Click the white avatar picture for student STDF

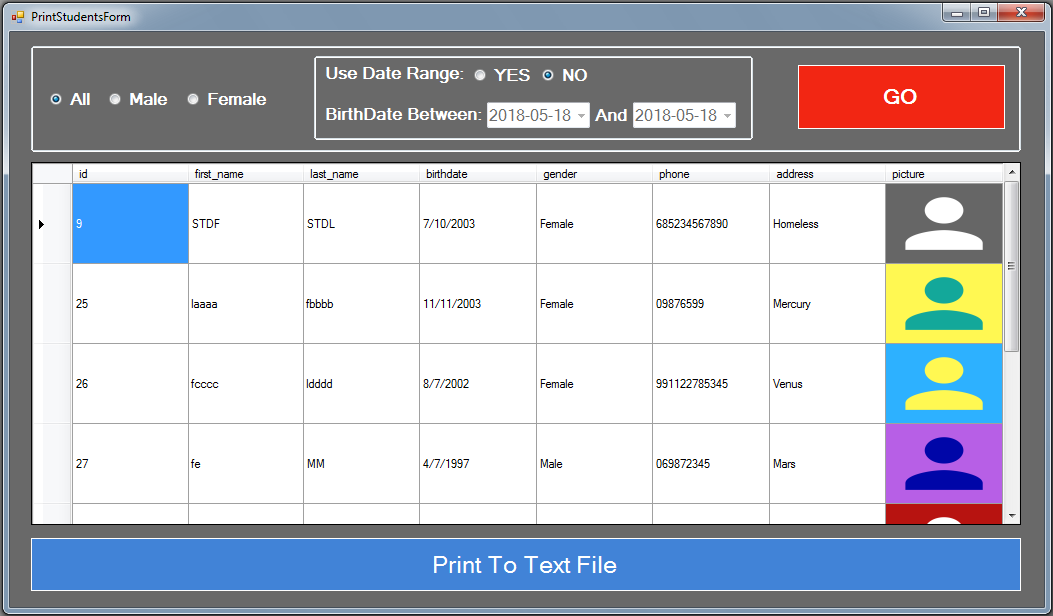[x=943, y=223]
